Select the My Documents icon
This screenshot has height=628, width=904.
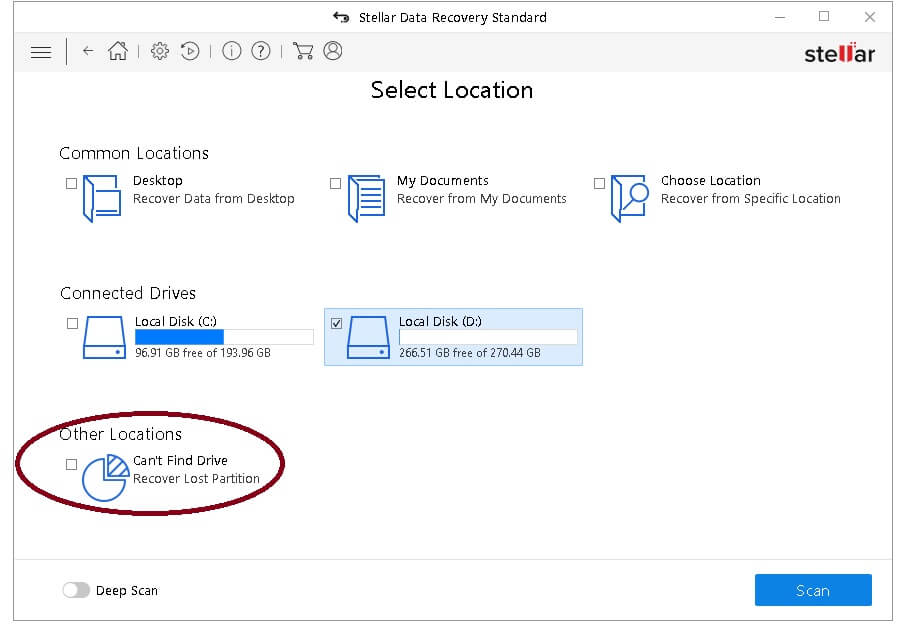[366, 198]
